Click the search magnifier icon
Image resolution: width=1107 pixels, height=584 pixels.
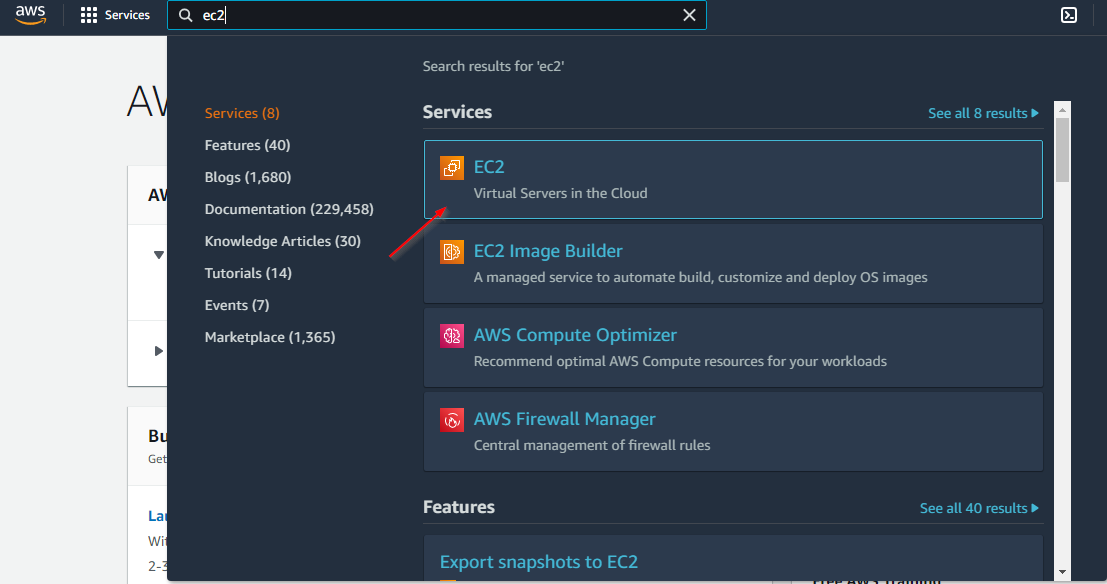pyautogui.click(x=186, y=15)
